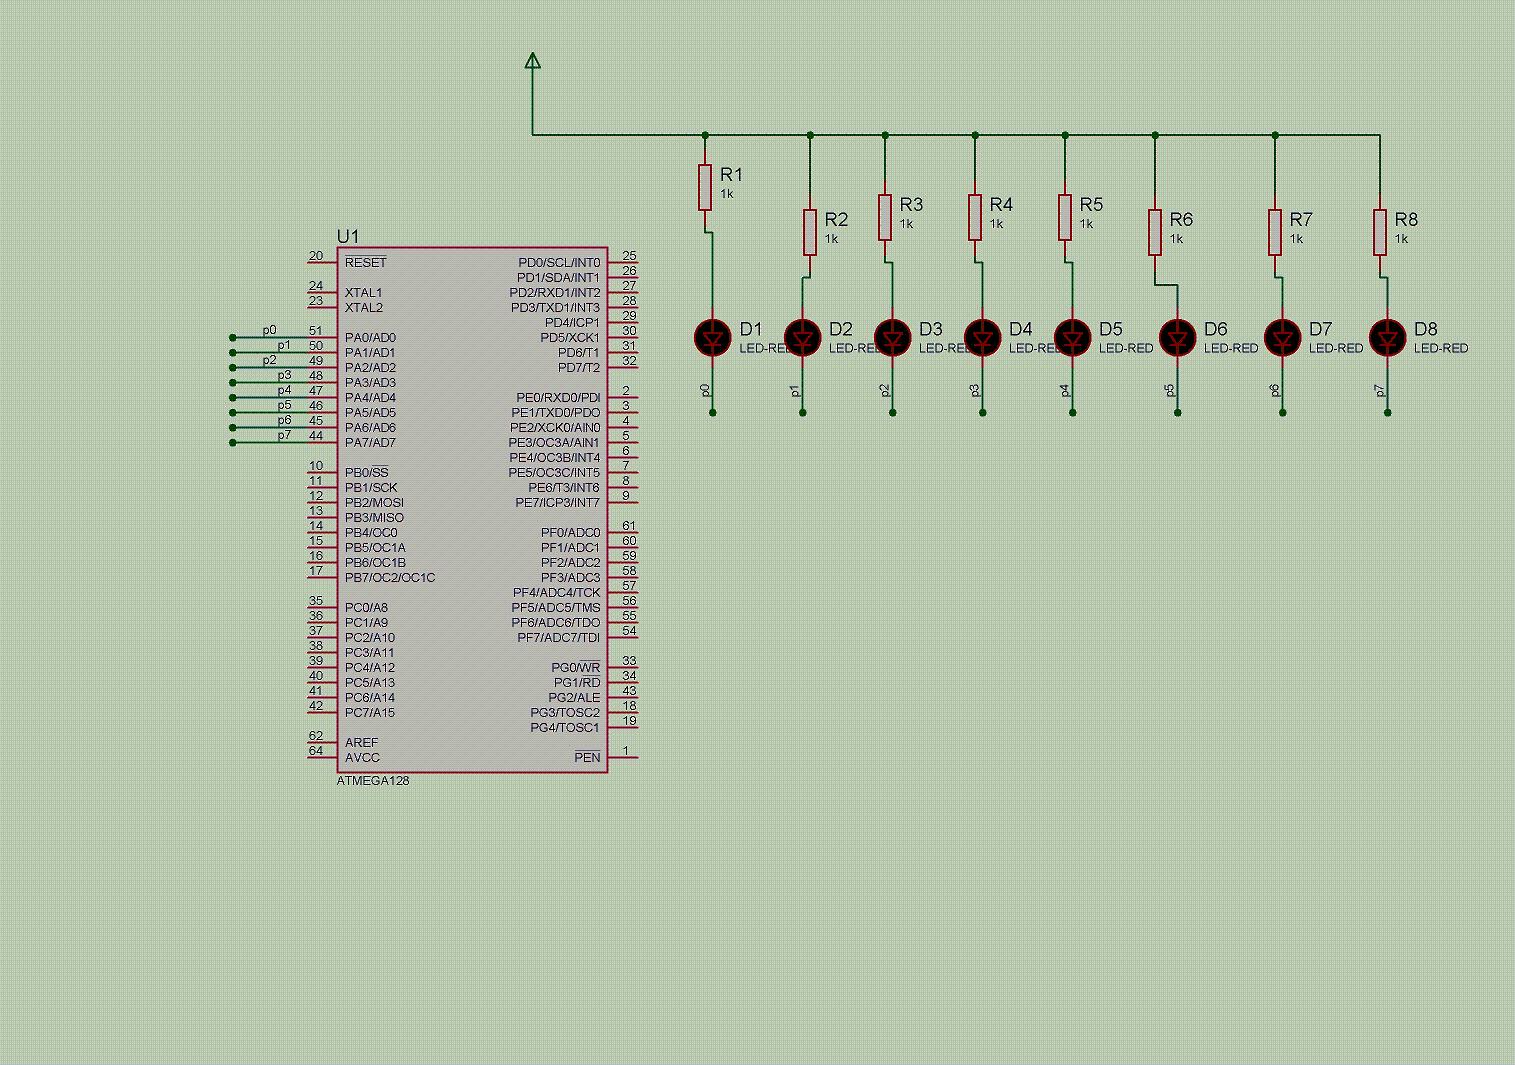1515x1065 pixels.
Task: Click the p7 net label beside pin 44
Action: (285, 435)
